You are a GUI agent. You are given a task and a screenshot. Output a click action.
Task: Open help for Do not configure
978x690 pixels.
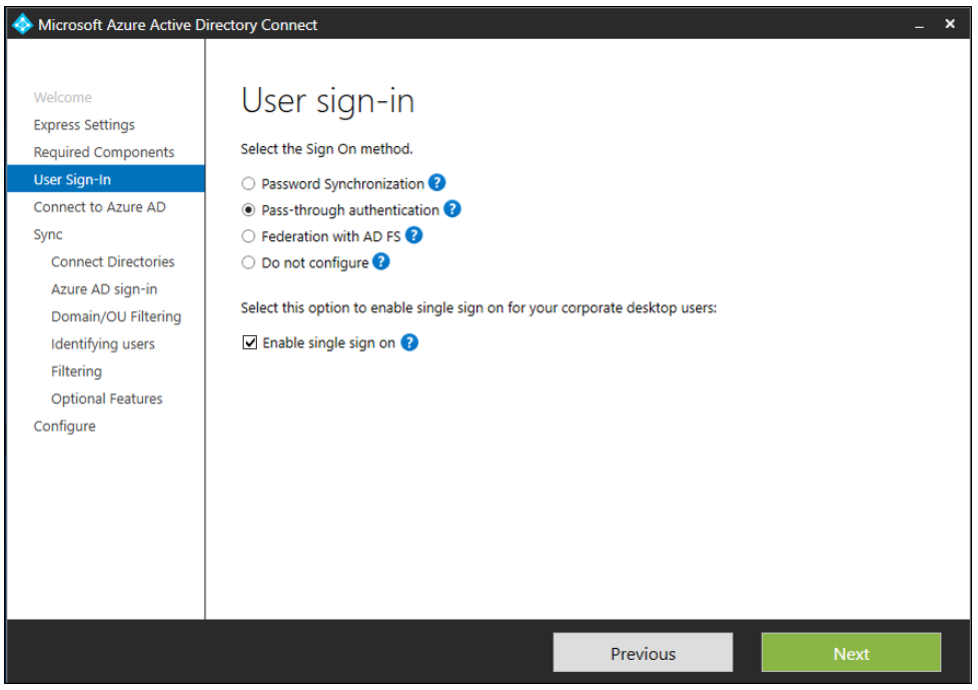(x=381, y=261)
